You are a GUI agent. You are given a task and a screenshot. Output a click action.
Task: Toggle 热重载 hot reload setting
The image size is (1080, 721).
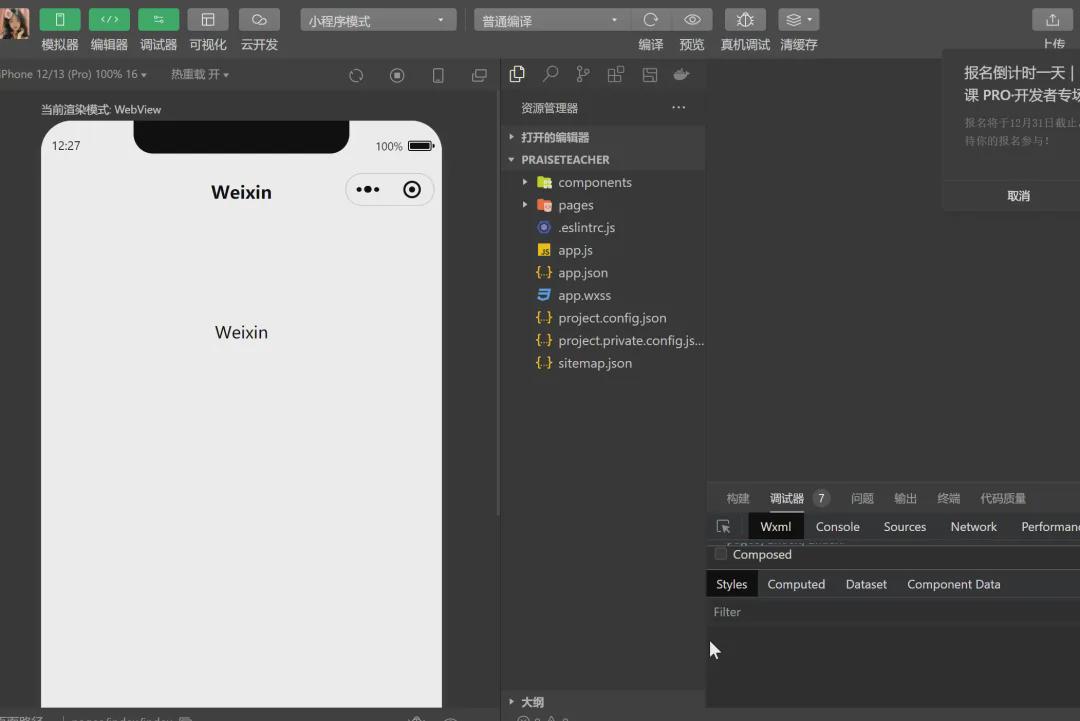[198, 74]
